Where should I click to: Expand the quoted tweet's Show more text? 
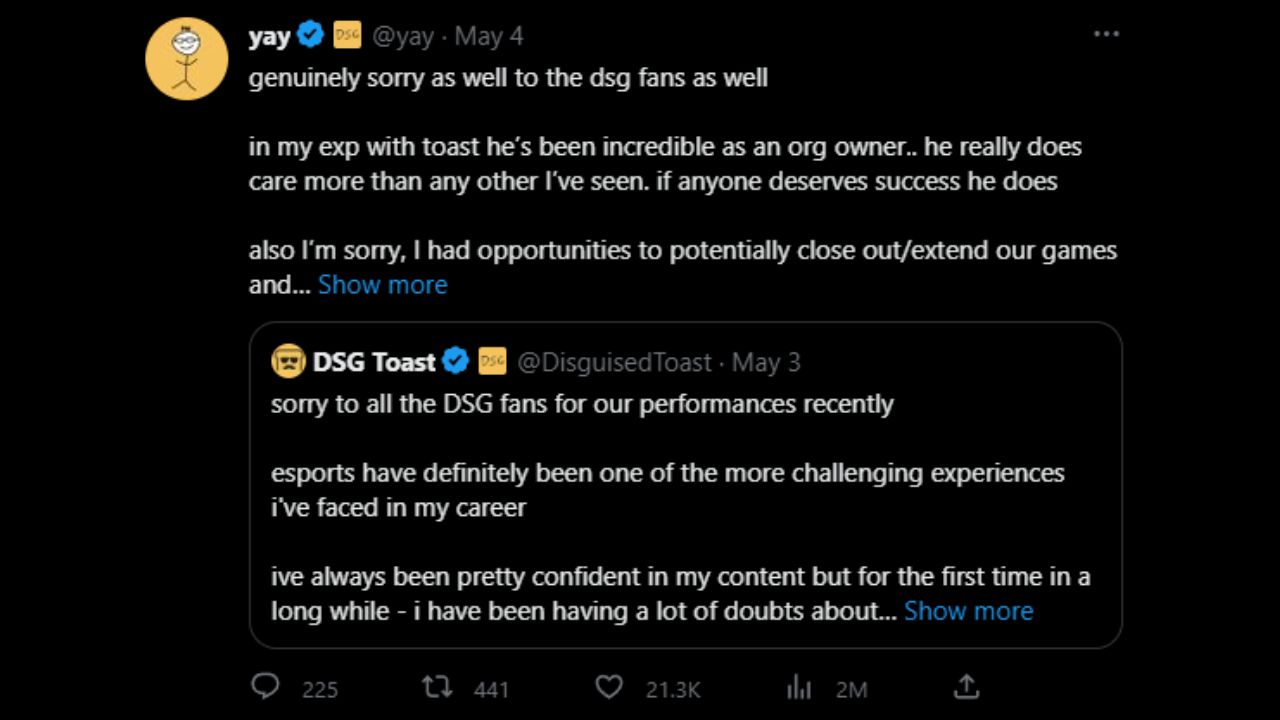[968, 611]
